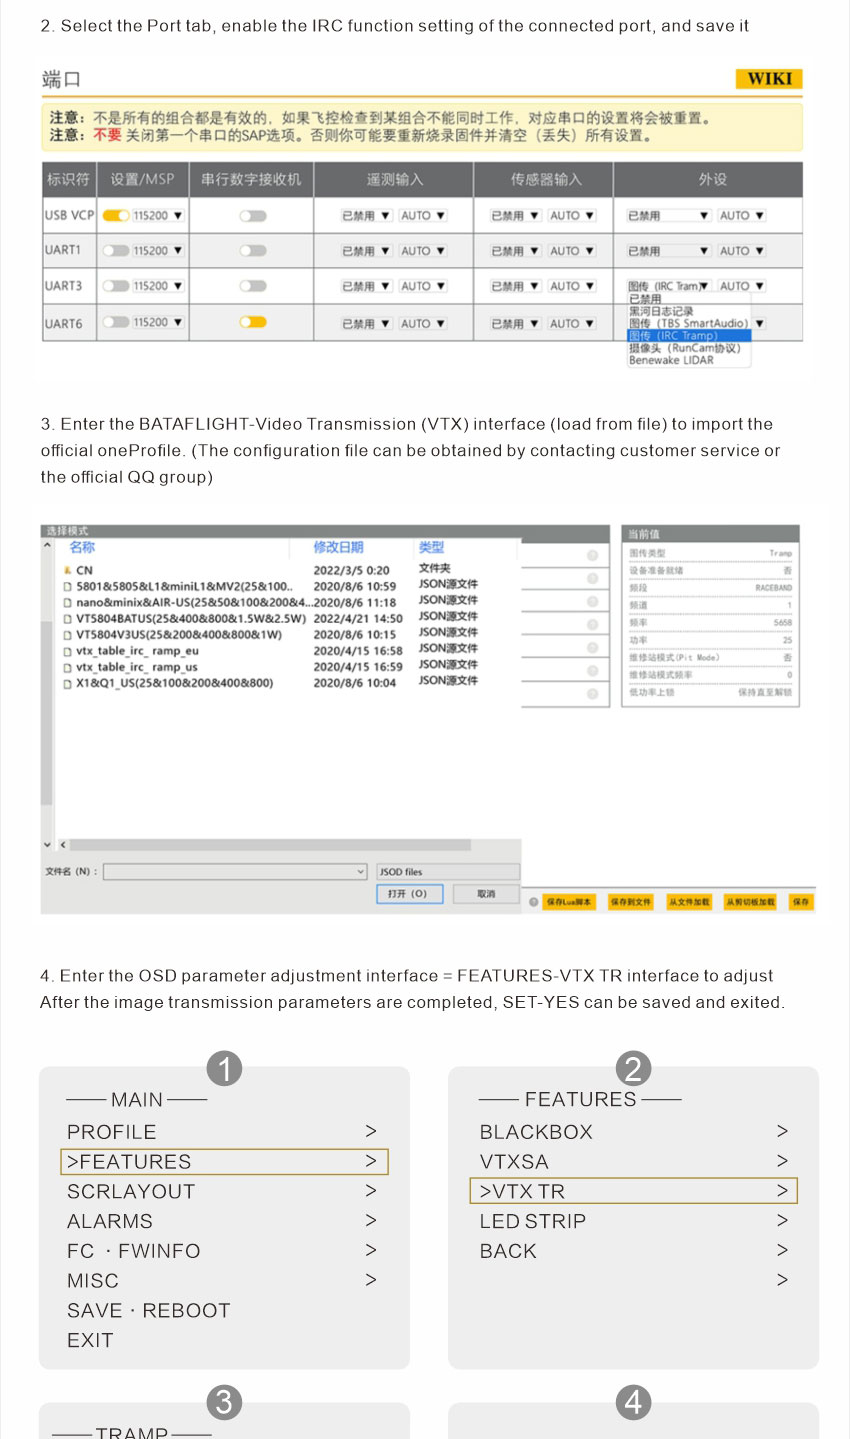Expand the file name combo box
The height and width of the screenshot is (1439, 850).
point(361,872)
